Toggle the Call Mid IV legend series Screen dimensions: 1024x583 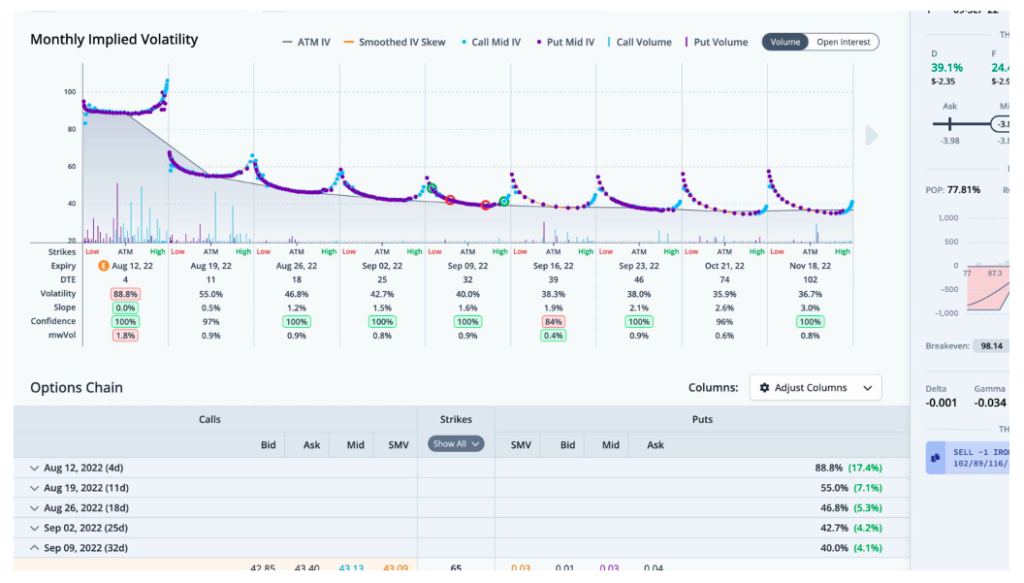point(491,42)
